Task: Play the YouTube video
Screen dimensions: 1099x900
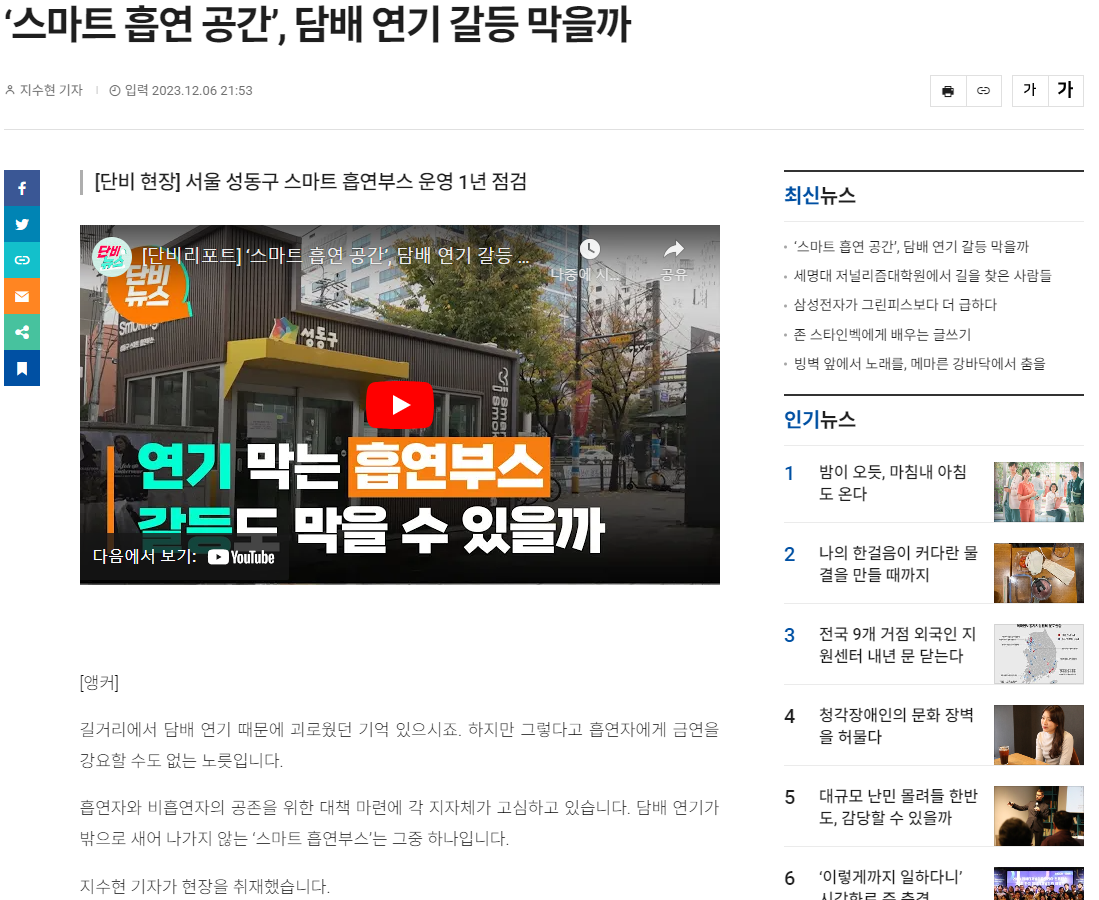Action: click(399, 405)
